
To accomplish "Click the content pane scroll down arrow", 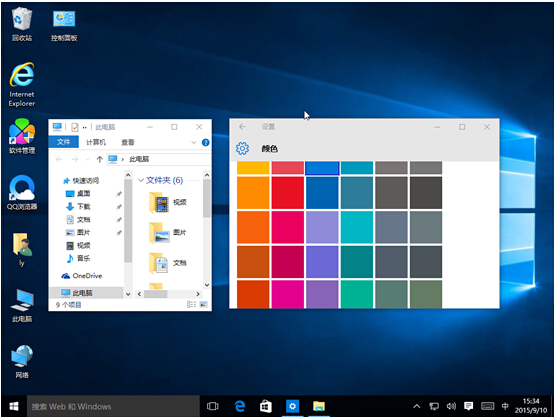I will [207, 285].
